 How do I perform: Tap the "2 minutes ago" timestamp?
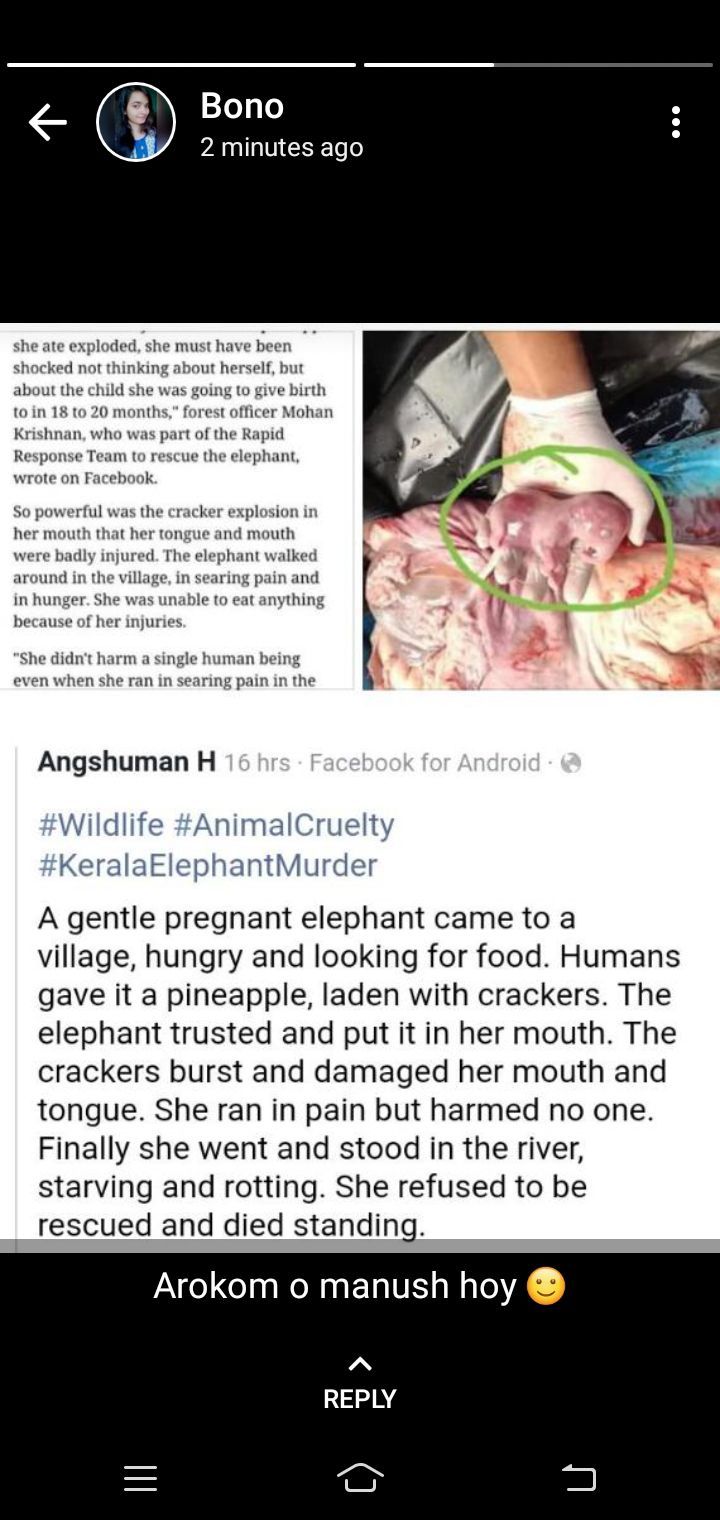(x=282, y=147)
